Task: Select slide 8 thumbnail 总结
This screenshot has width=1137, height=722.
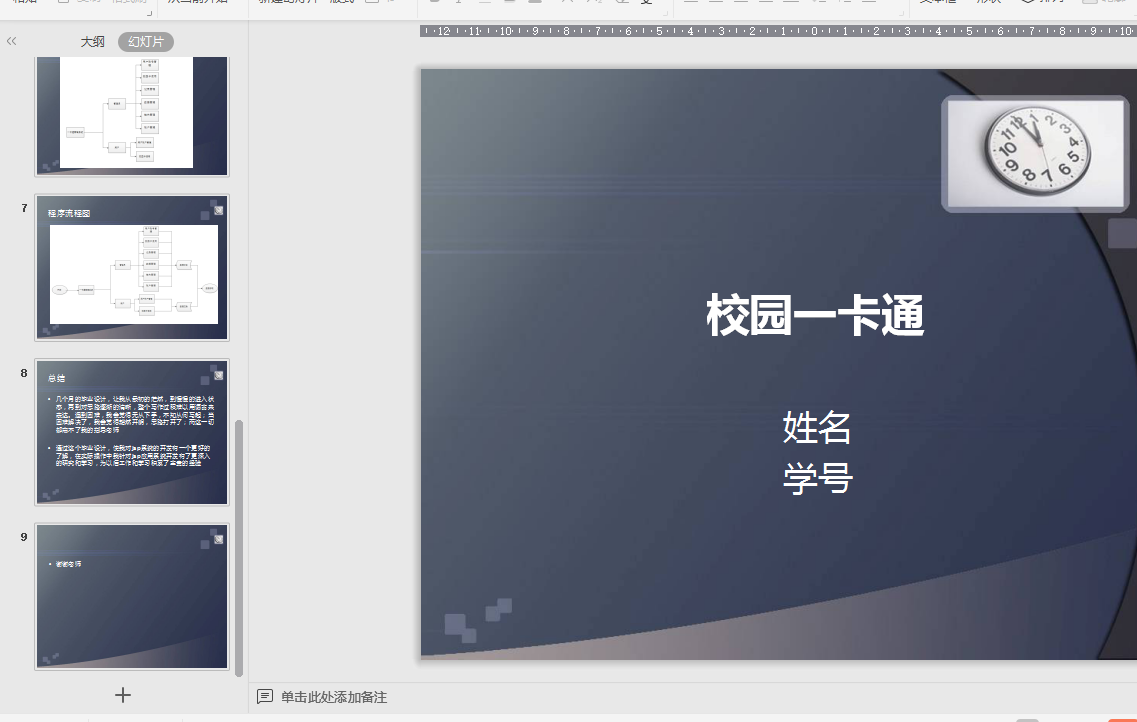Action: [x=132, y=432]
